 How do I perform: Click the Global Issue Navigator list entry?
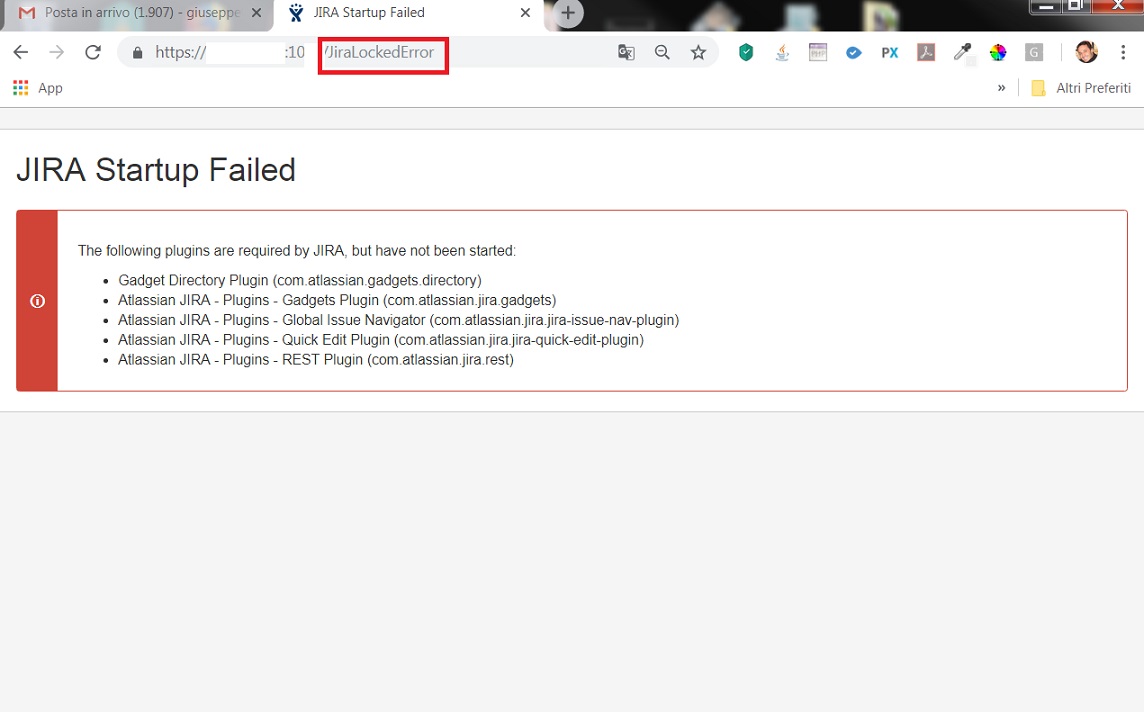398,320
